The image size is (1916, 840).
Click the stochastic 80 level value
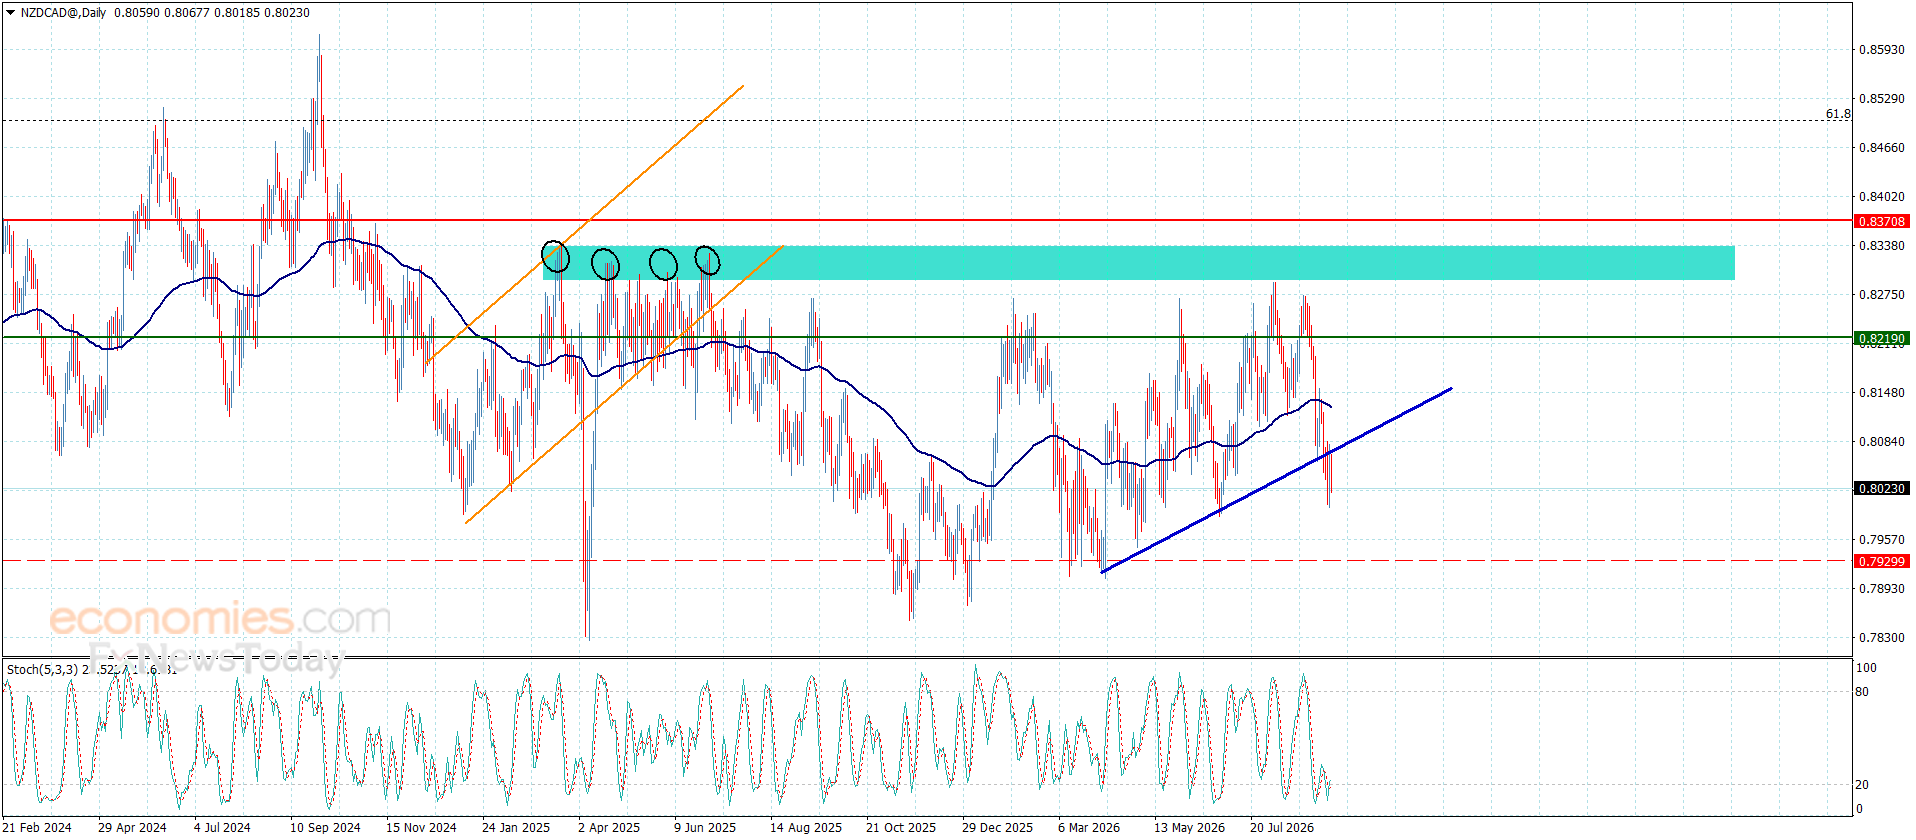[1862, 691]
